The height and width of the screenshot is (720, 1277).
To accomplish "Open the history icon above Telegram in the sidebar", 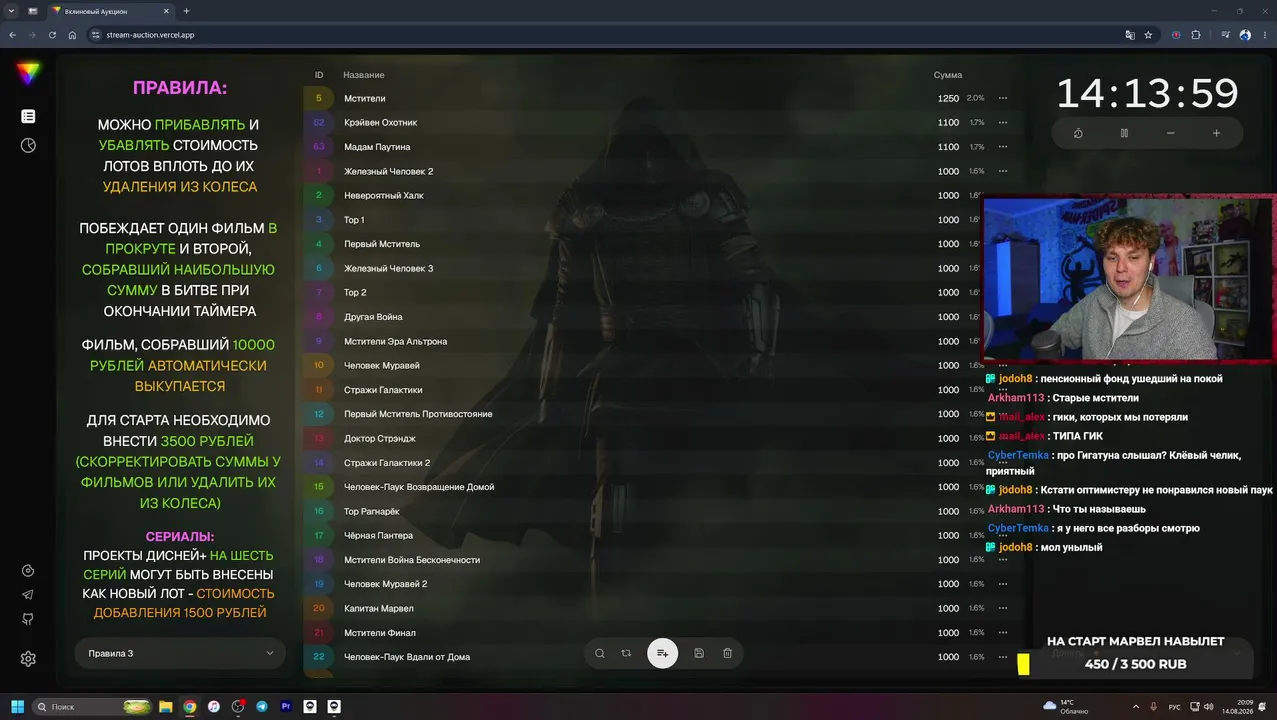I will point(28,571).
